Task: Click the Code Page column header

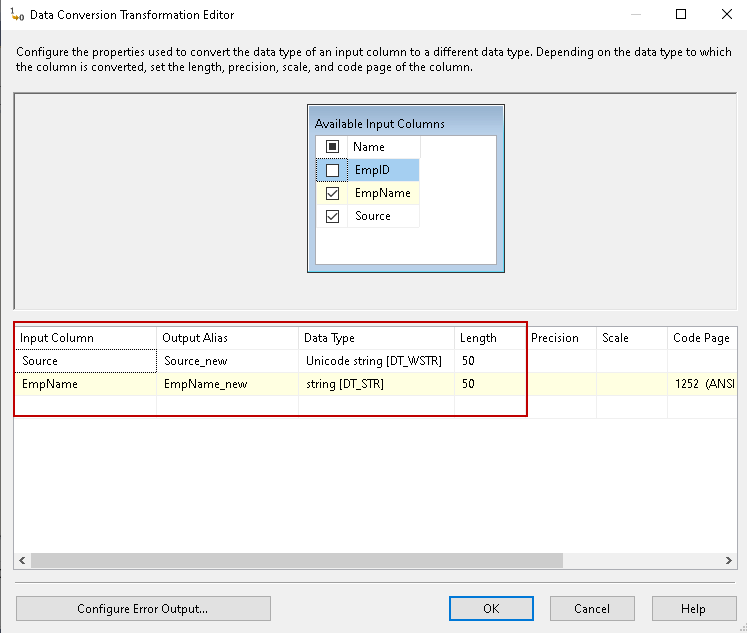Action: [x=703, y=338]
